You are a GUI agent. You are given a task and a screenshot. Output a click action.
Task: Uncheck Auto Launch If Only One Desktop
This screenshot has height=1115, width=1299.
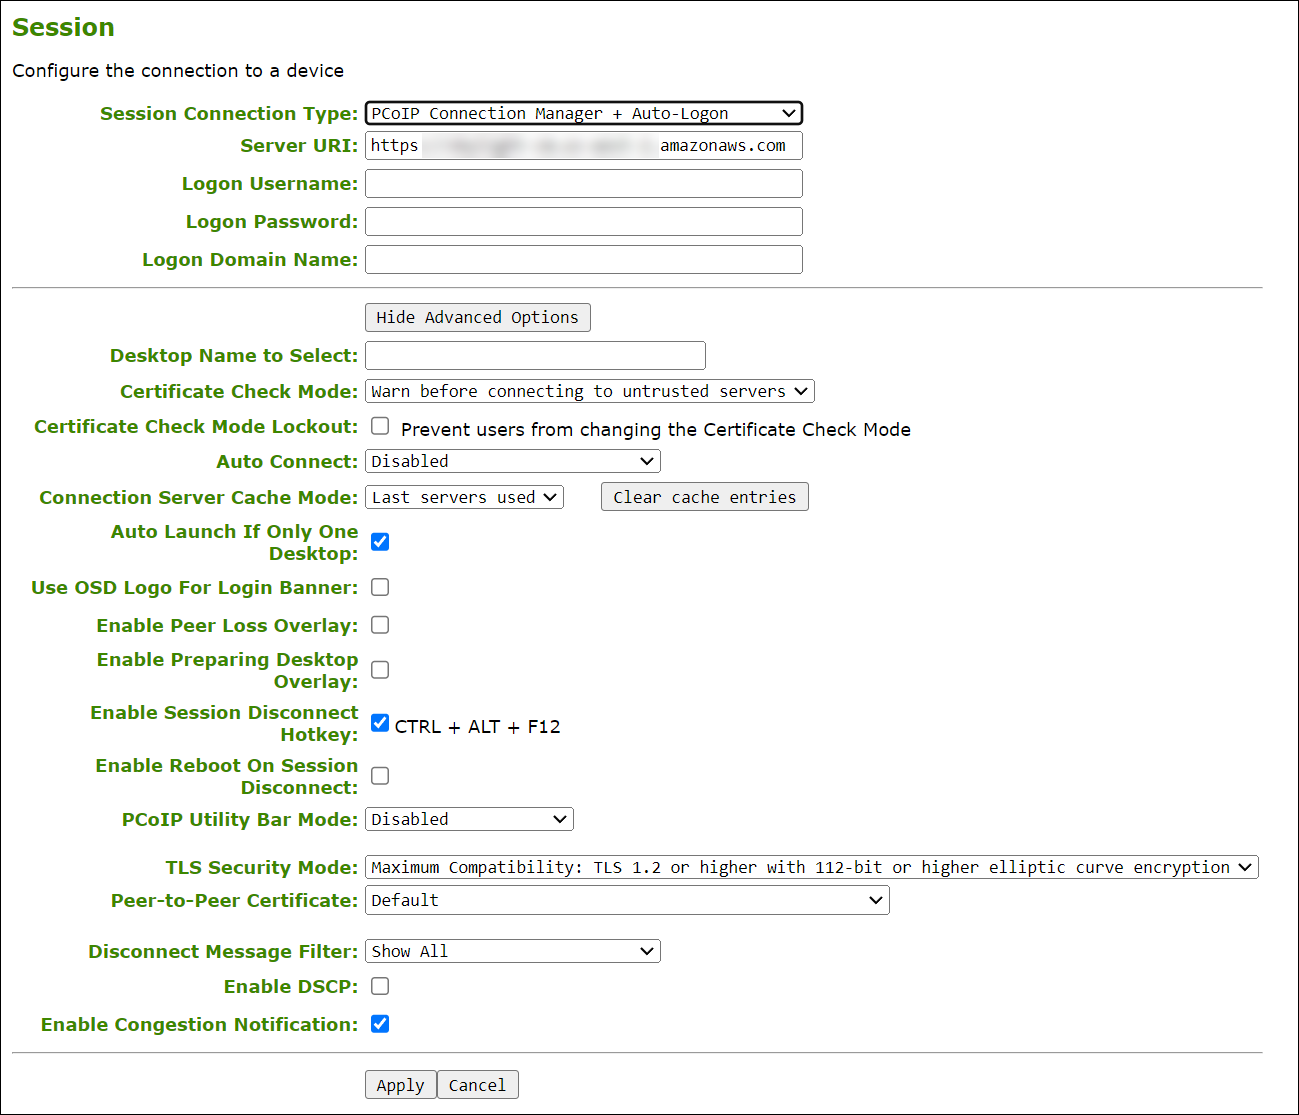click(380, 542)
